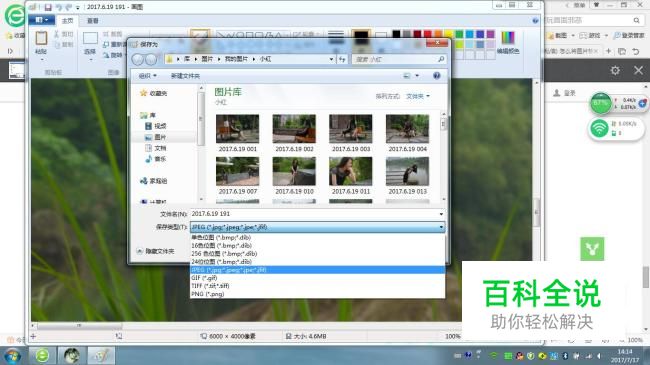Image resolution: width=650 pixels, height=365 pixels.
Task: Open the blue Paint application menu button
Action: [41, 20]
